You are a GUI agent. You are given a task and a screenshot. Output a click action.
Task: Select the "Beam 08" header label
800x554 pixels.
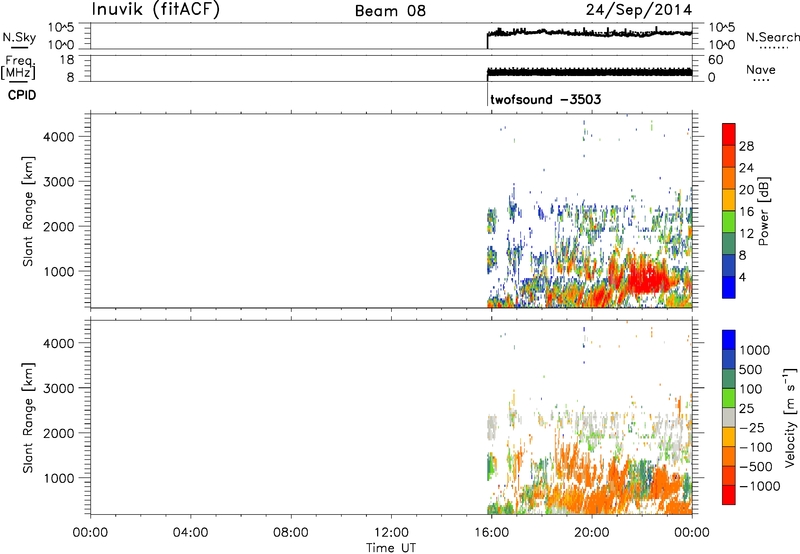tap(390, 11)
